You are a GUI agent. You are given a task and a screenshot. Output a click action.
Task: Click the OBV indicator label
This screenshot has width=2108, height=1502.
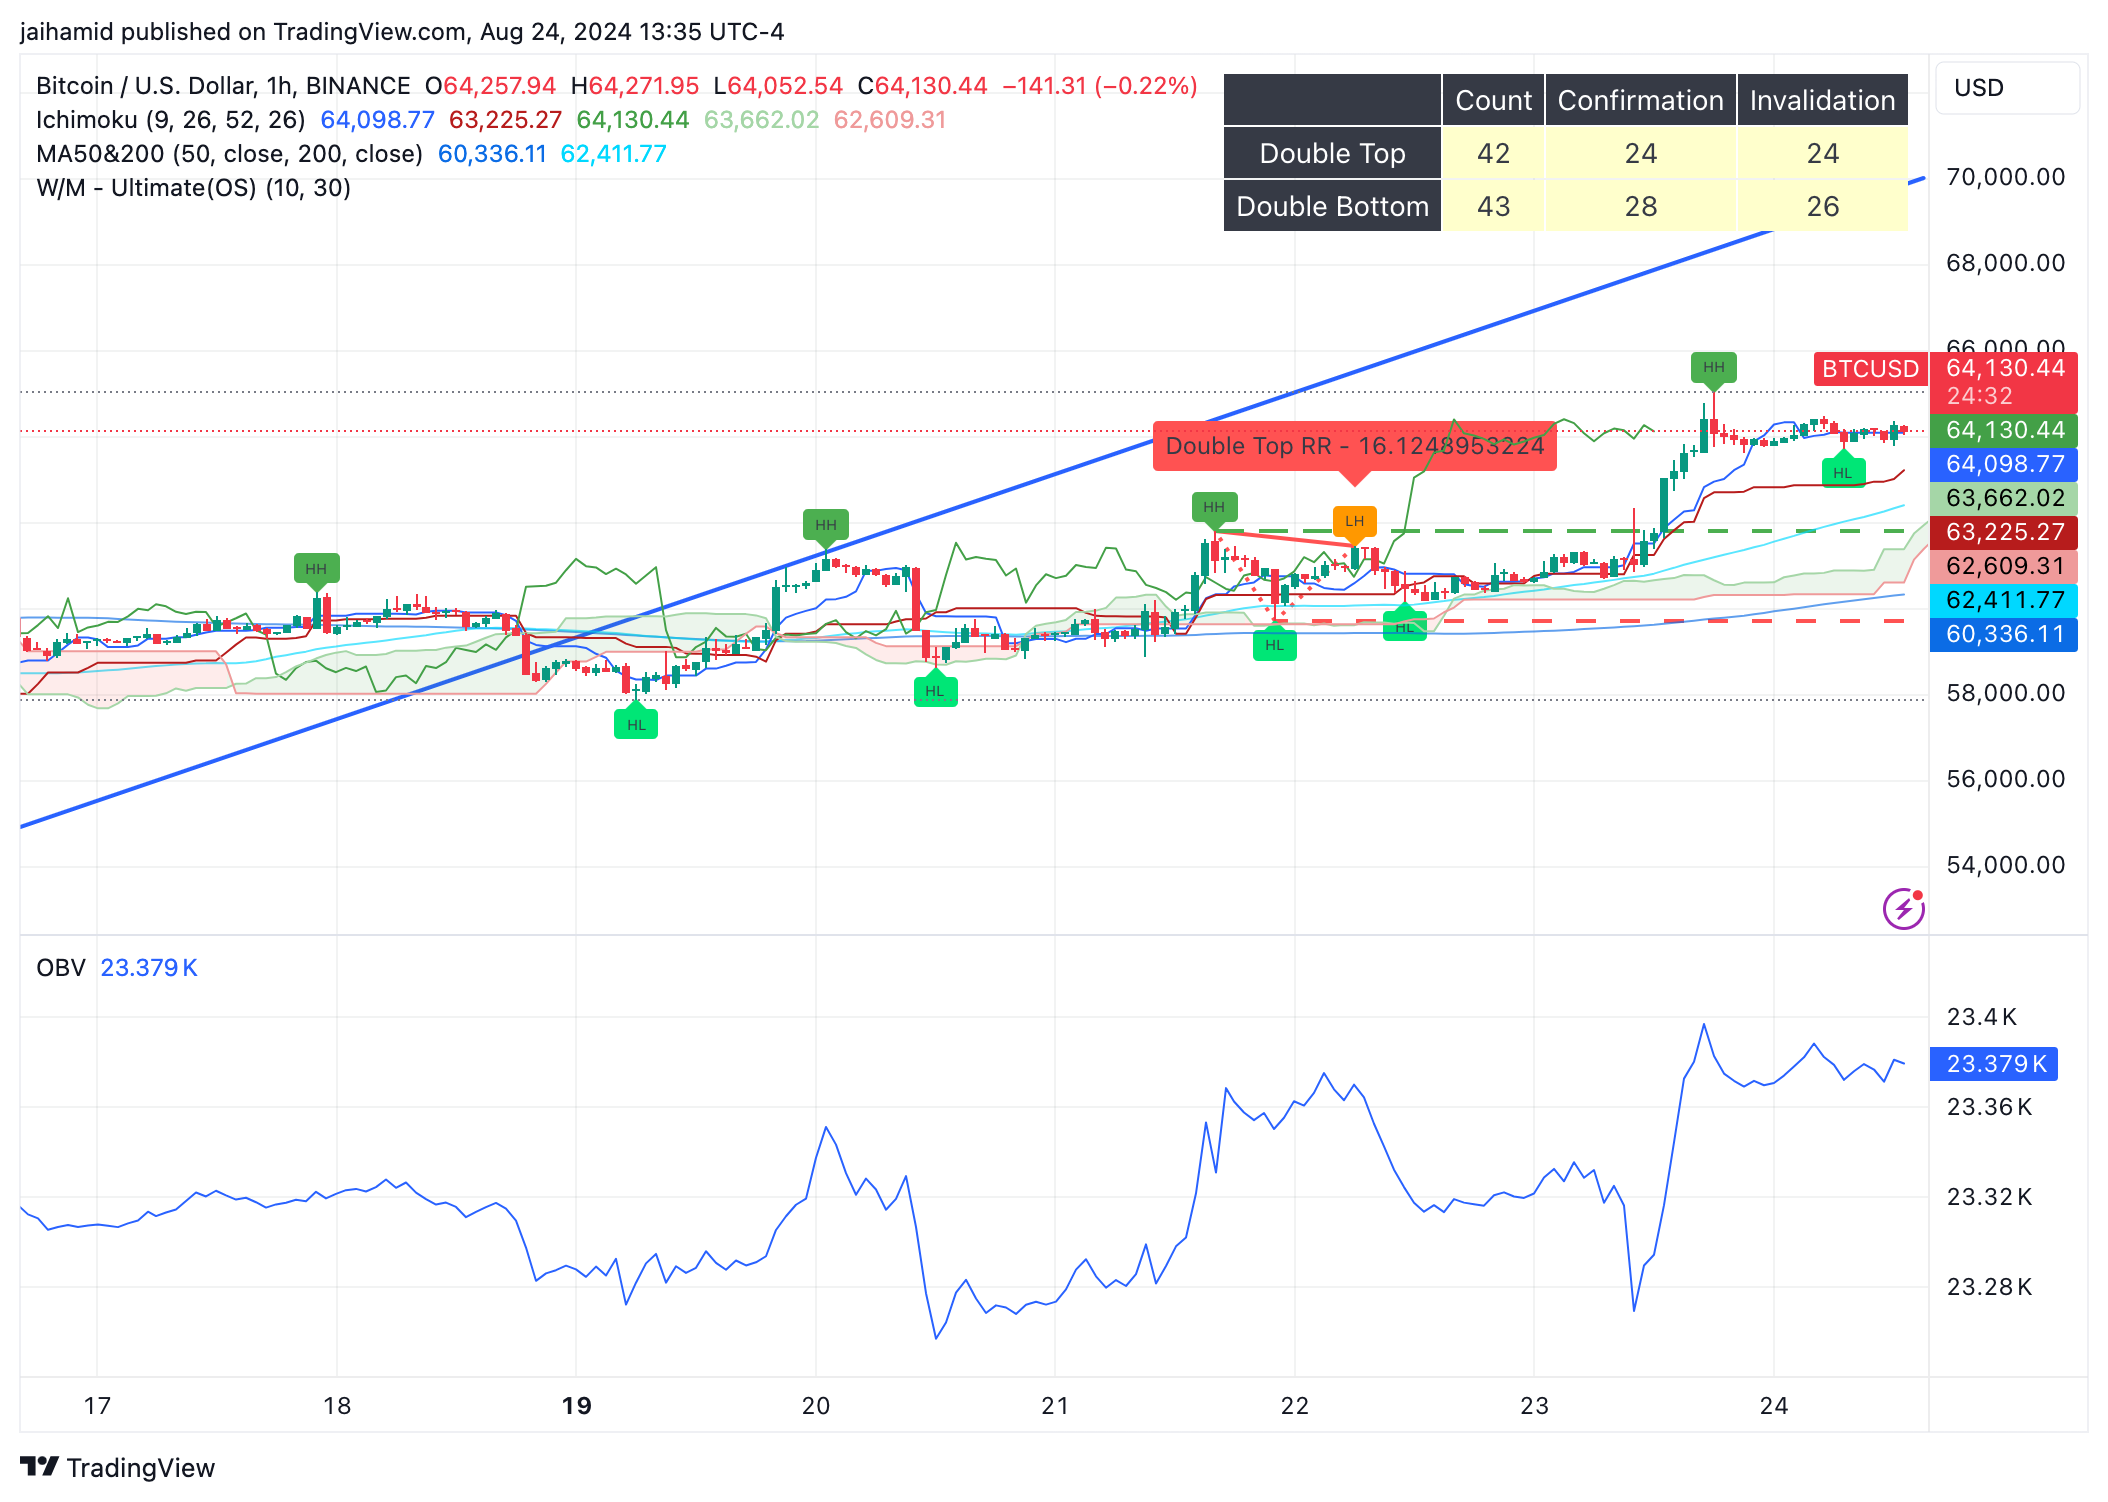60,968
